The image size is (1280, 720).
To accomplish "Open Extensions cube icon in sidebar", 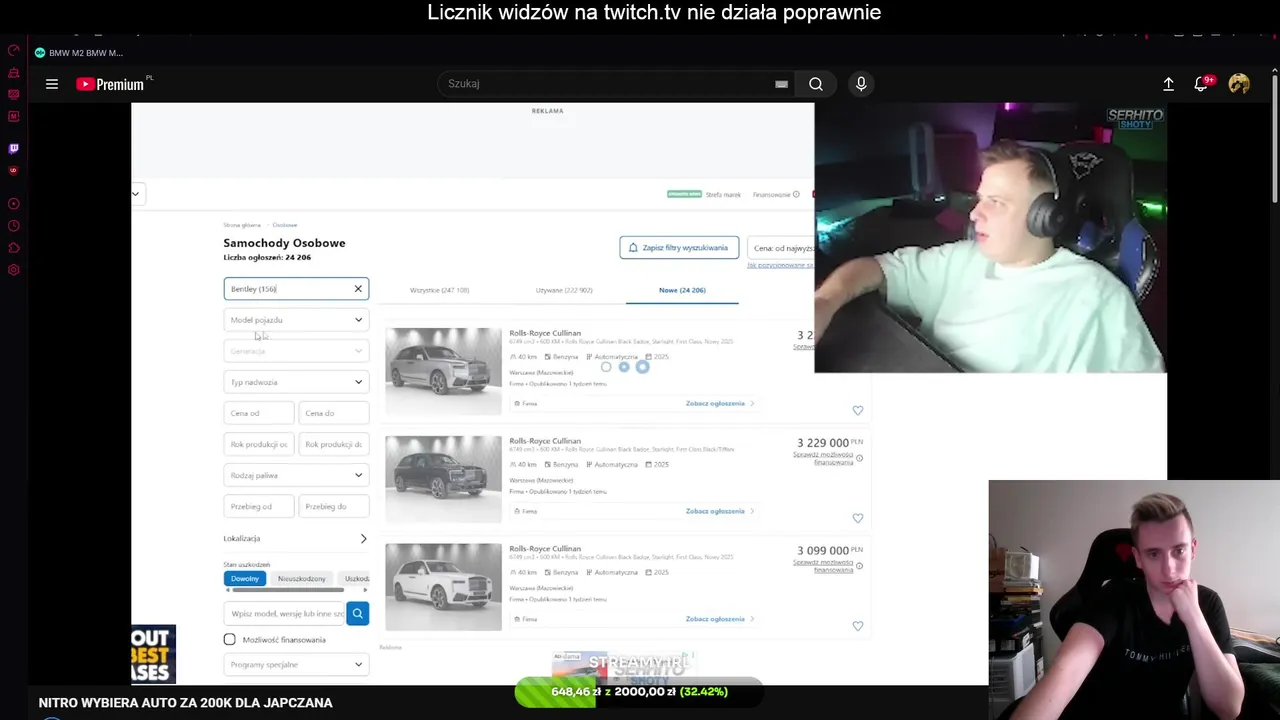I will [13, 248].
